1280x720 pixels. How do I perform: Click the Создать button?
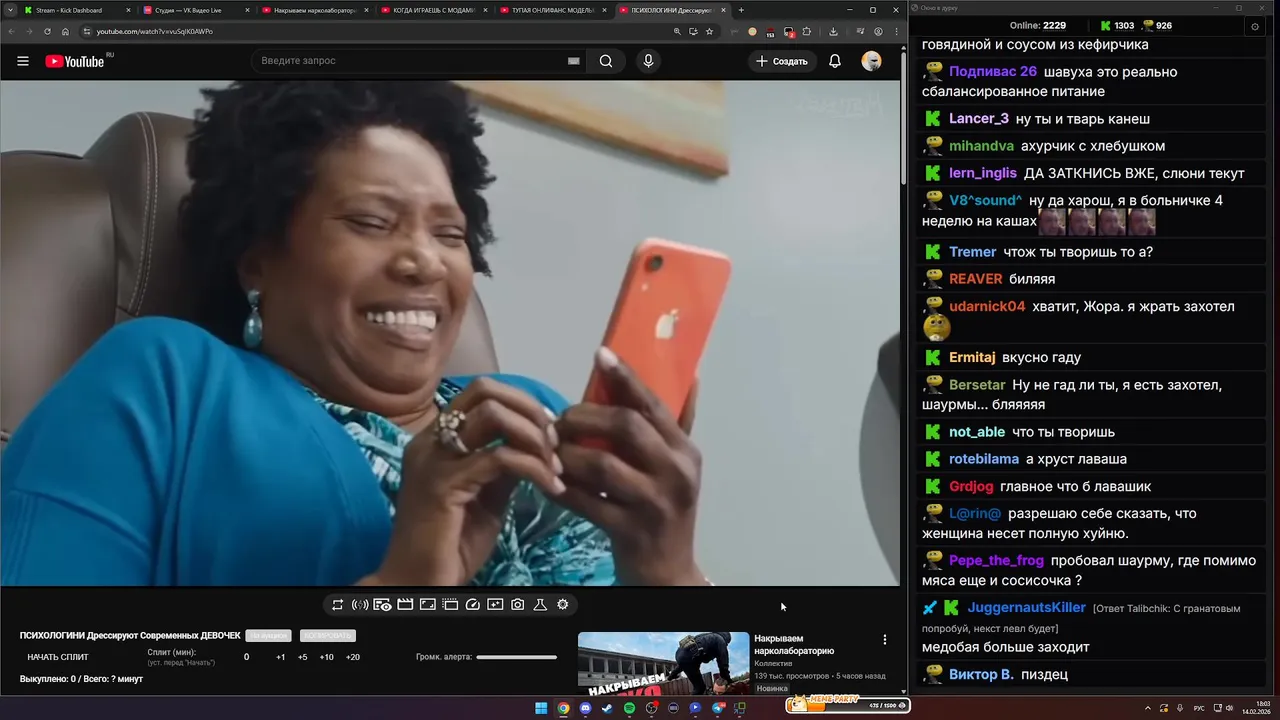coord(782,61)
